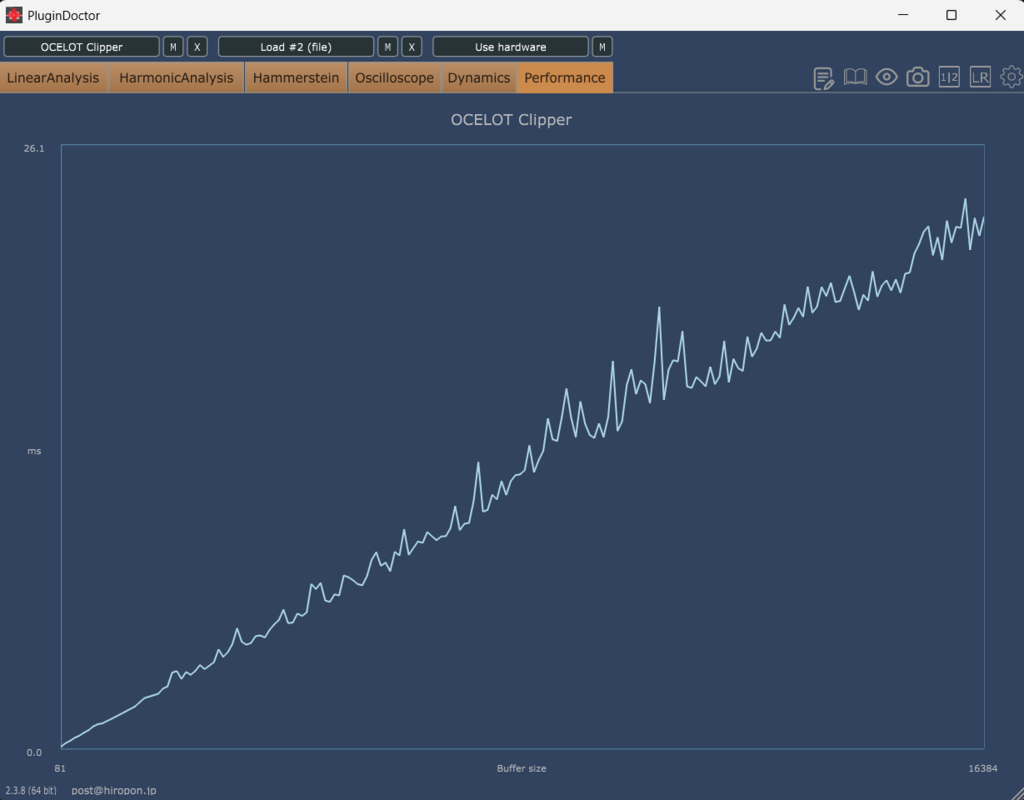The width and height of the screenshot is (1024, 800).
Task: Toggle the 1|2 plugin compare icon
Action: (x=949, y=77)
